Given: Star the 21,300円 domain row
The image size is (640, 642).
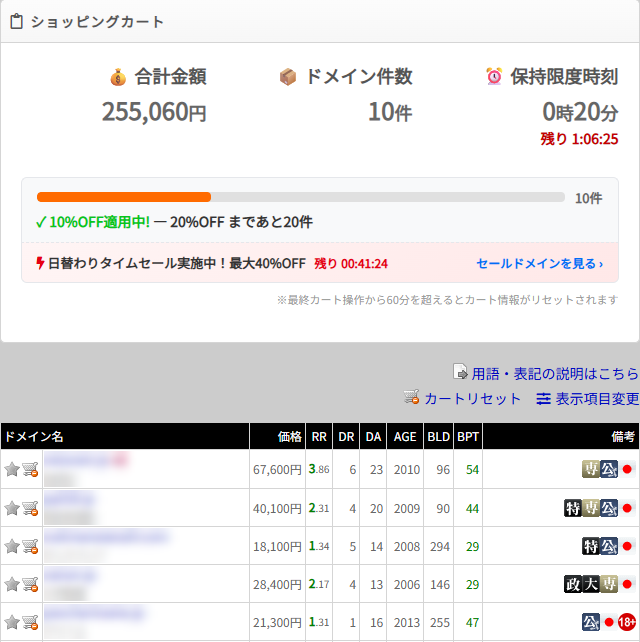Looking at the screenshot, I should pos(12,622).
